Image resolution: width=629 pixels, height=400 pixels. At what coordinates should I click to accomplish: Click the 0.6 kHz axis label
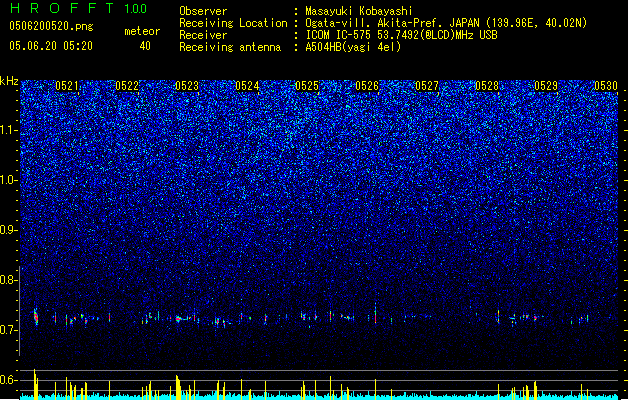(9, 380)
